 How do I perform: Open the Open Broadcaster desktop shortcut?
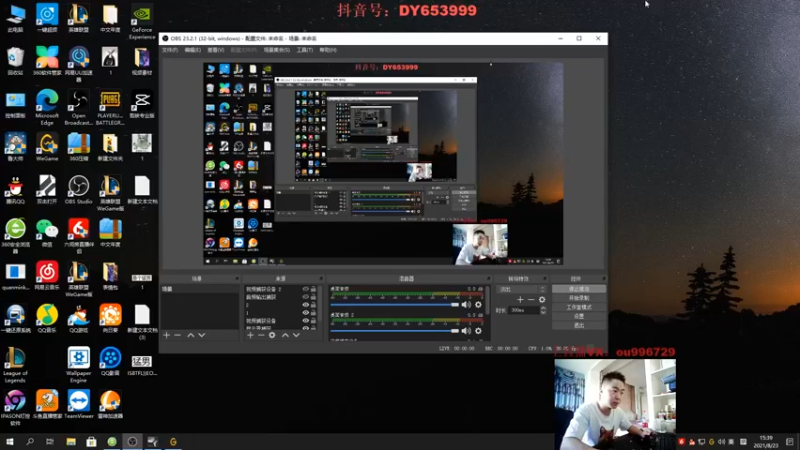coord(79,108)
